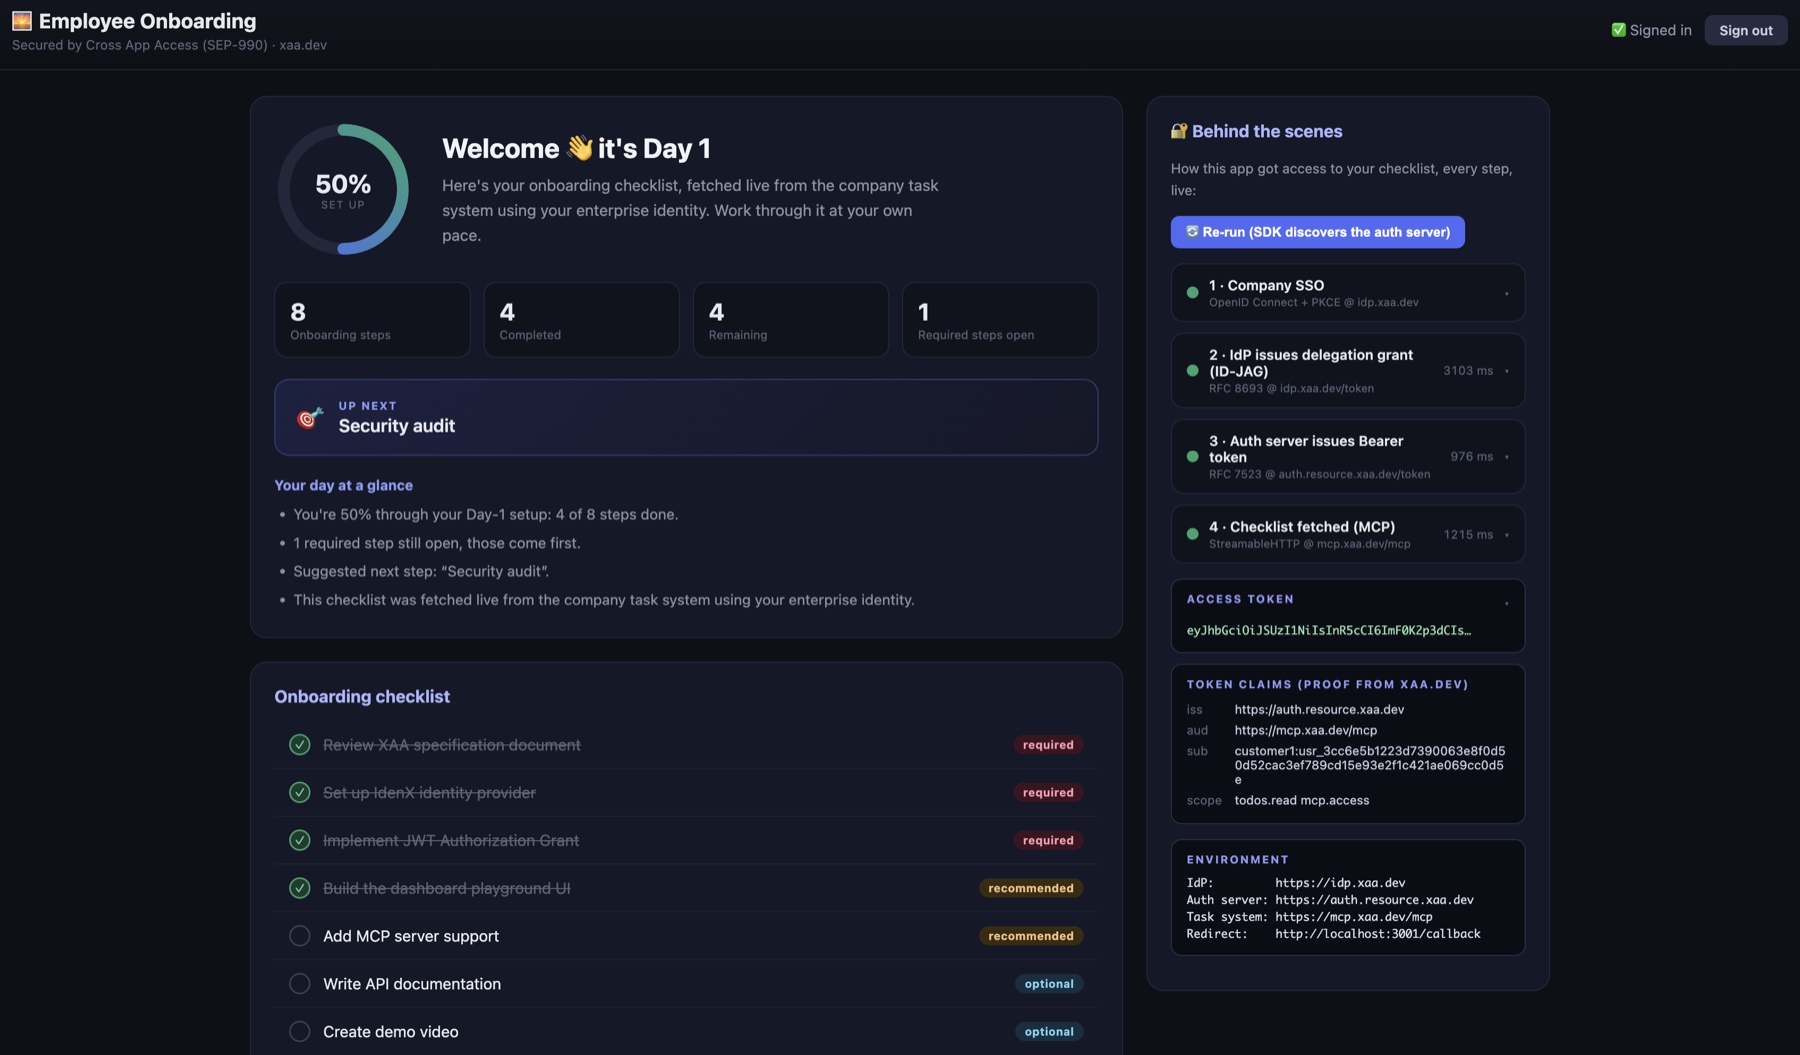
Task: Expand the Checklist fetched (MCP) arrow
Action: (1506, 536)
